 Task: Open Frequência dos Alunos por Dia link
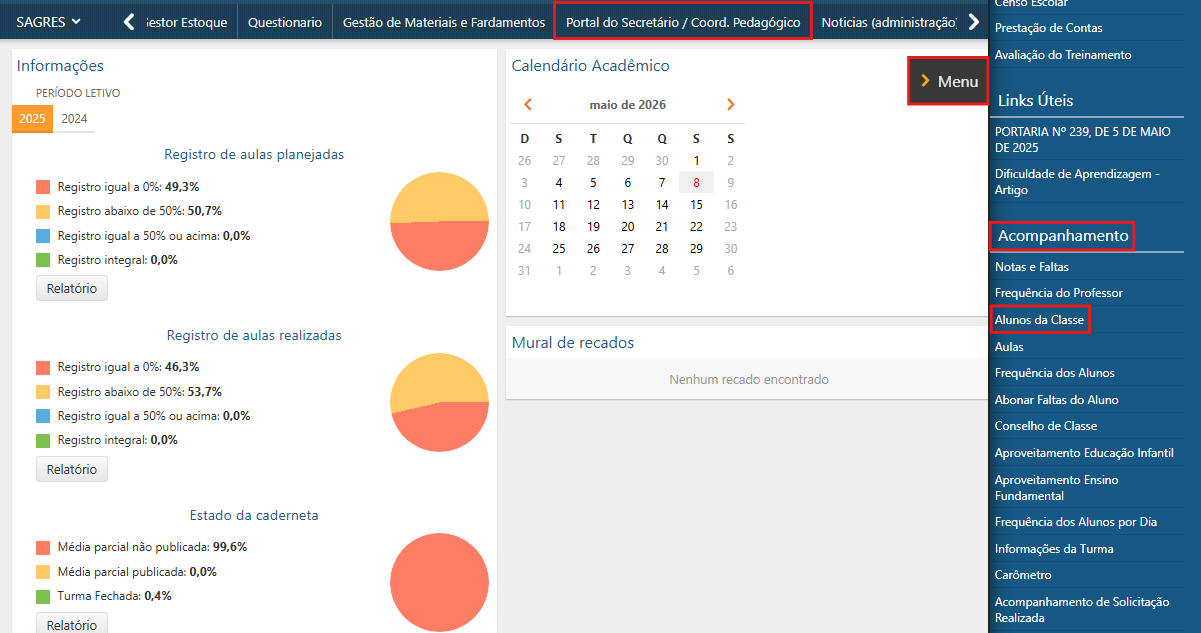[1076, 522]
